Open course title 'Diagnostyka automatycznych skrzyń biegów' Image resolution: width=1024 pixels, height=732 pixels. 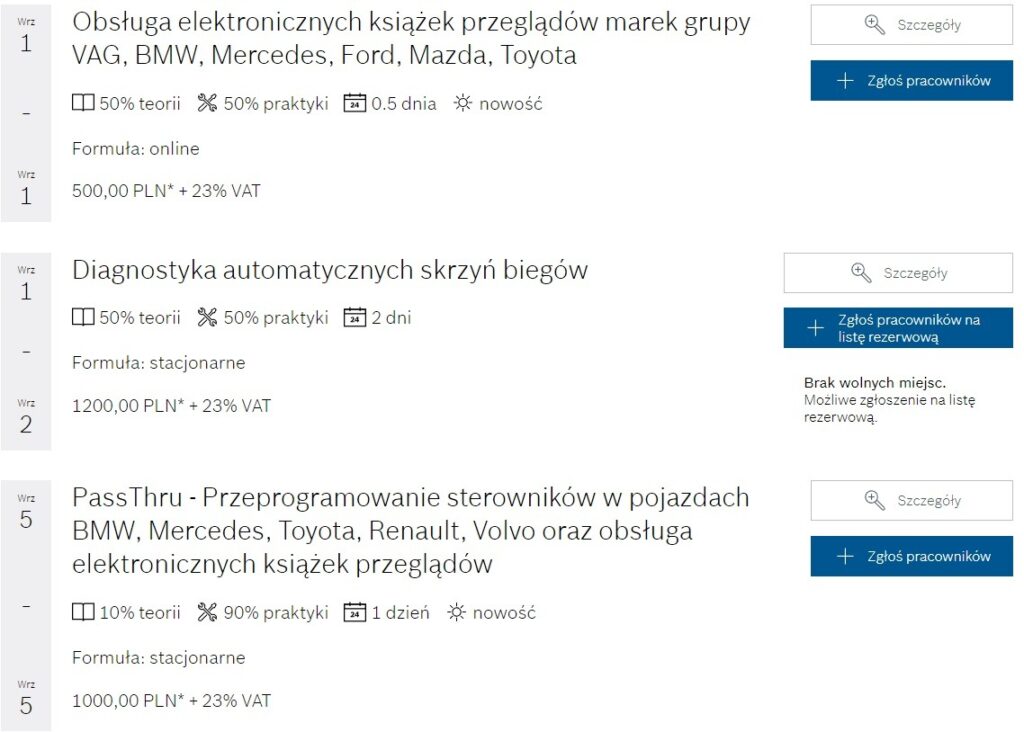(330, 270)
